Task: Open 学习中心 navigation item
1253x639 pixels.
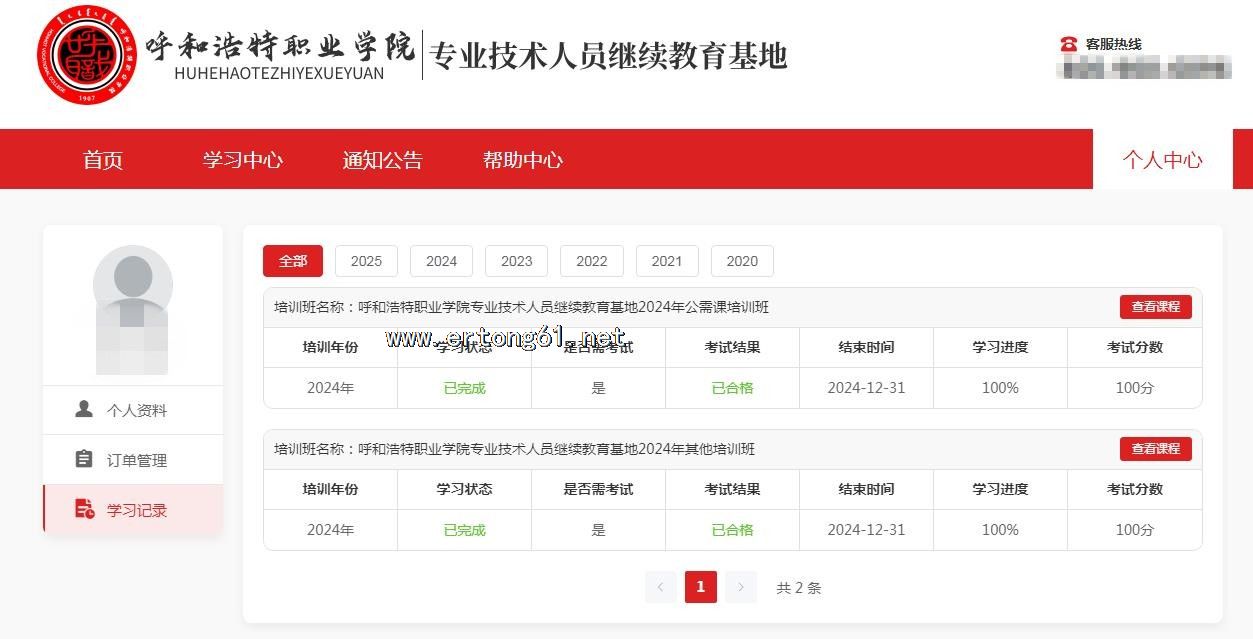Action: pyautogui.click(x=243, y=160)
